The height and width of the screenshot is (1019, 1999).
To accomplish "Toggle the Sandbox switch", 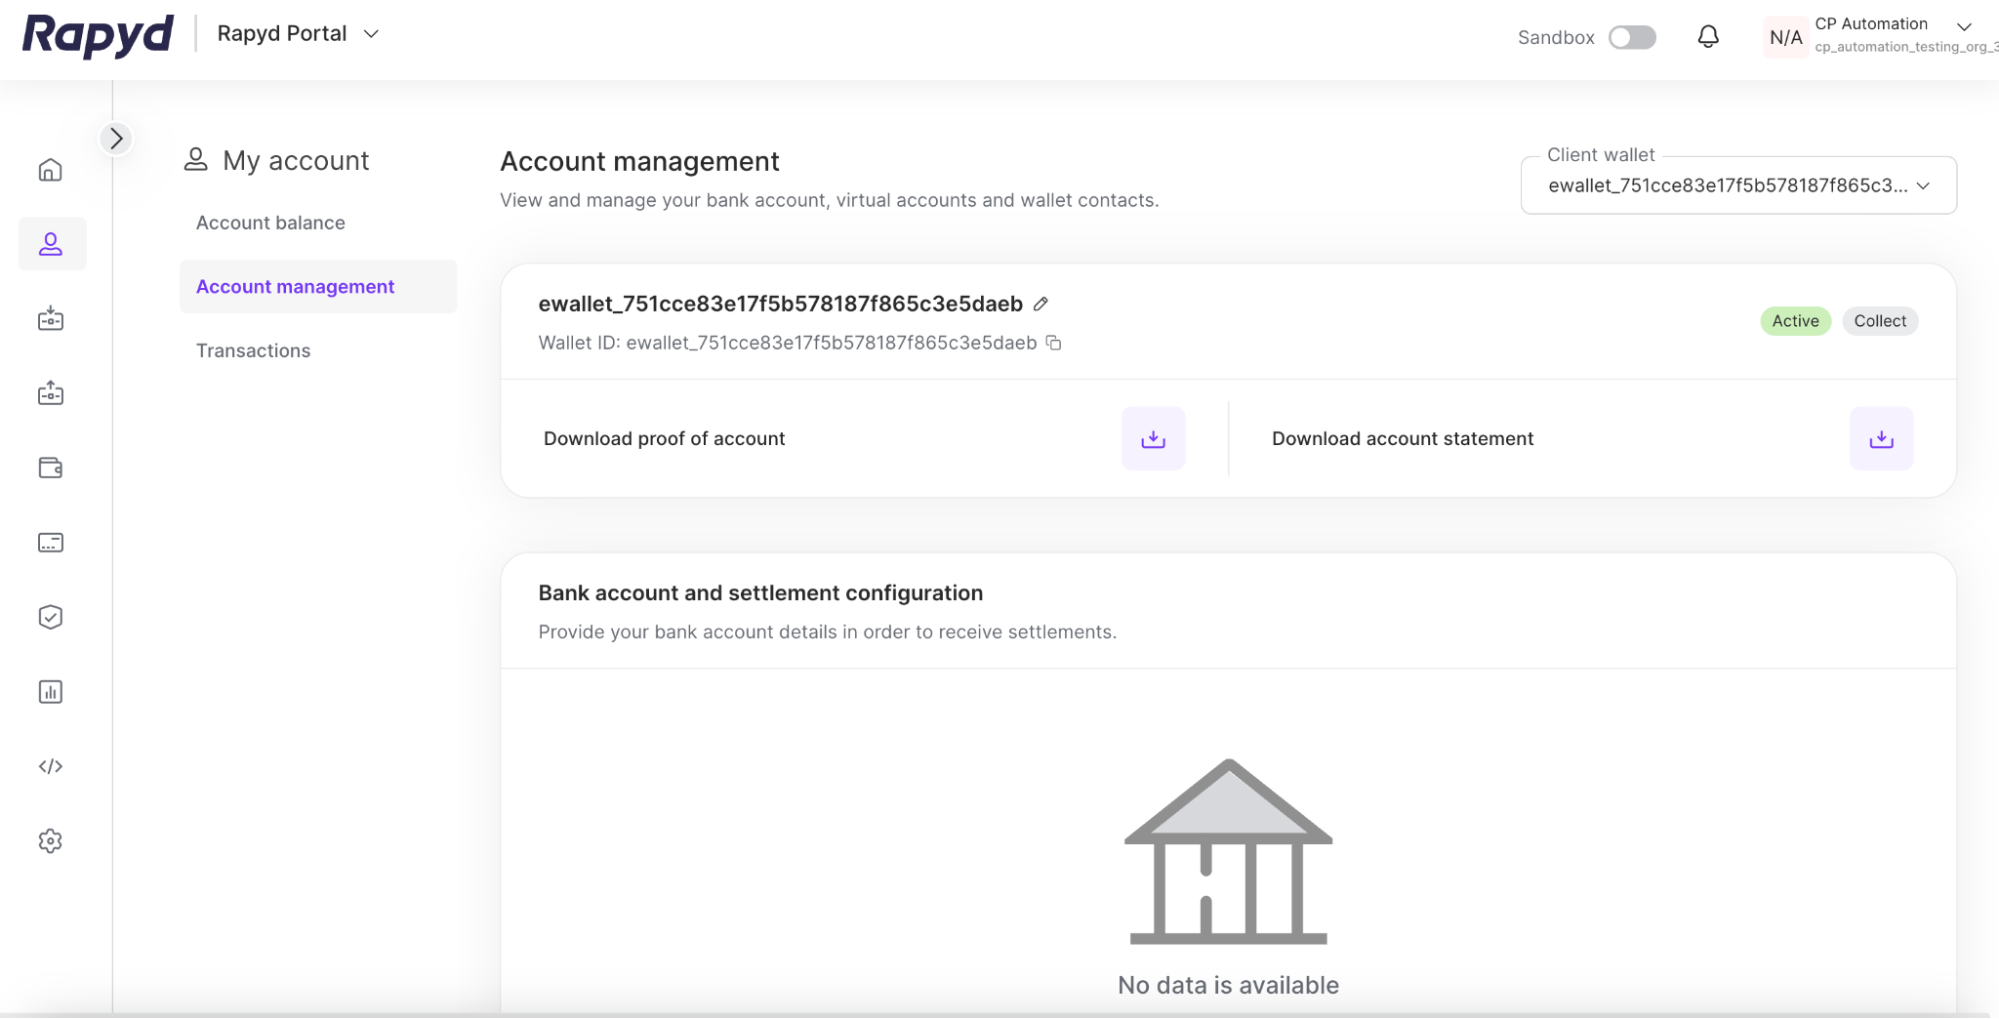I will pyautogui.click(x=1632, y=37).
